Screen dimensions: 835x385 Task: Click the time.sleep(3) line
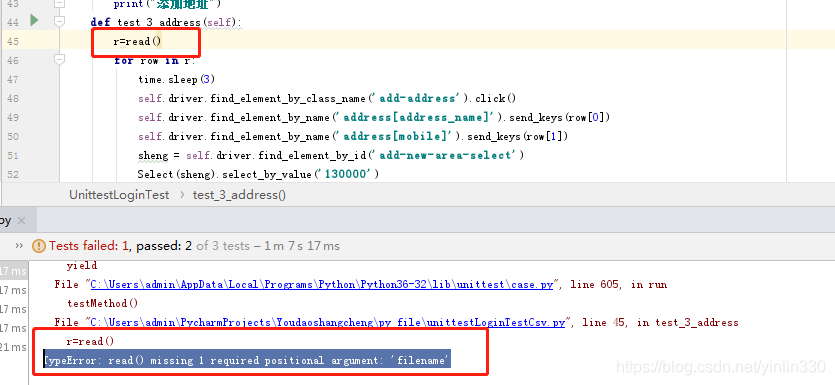(176, 80)
